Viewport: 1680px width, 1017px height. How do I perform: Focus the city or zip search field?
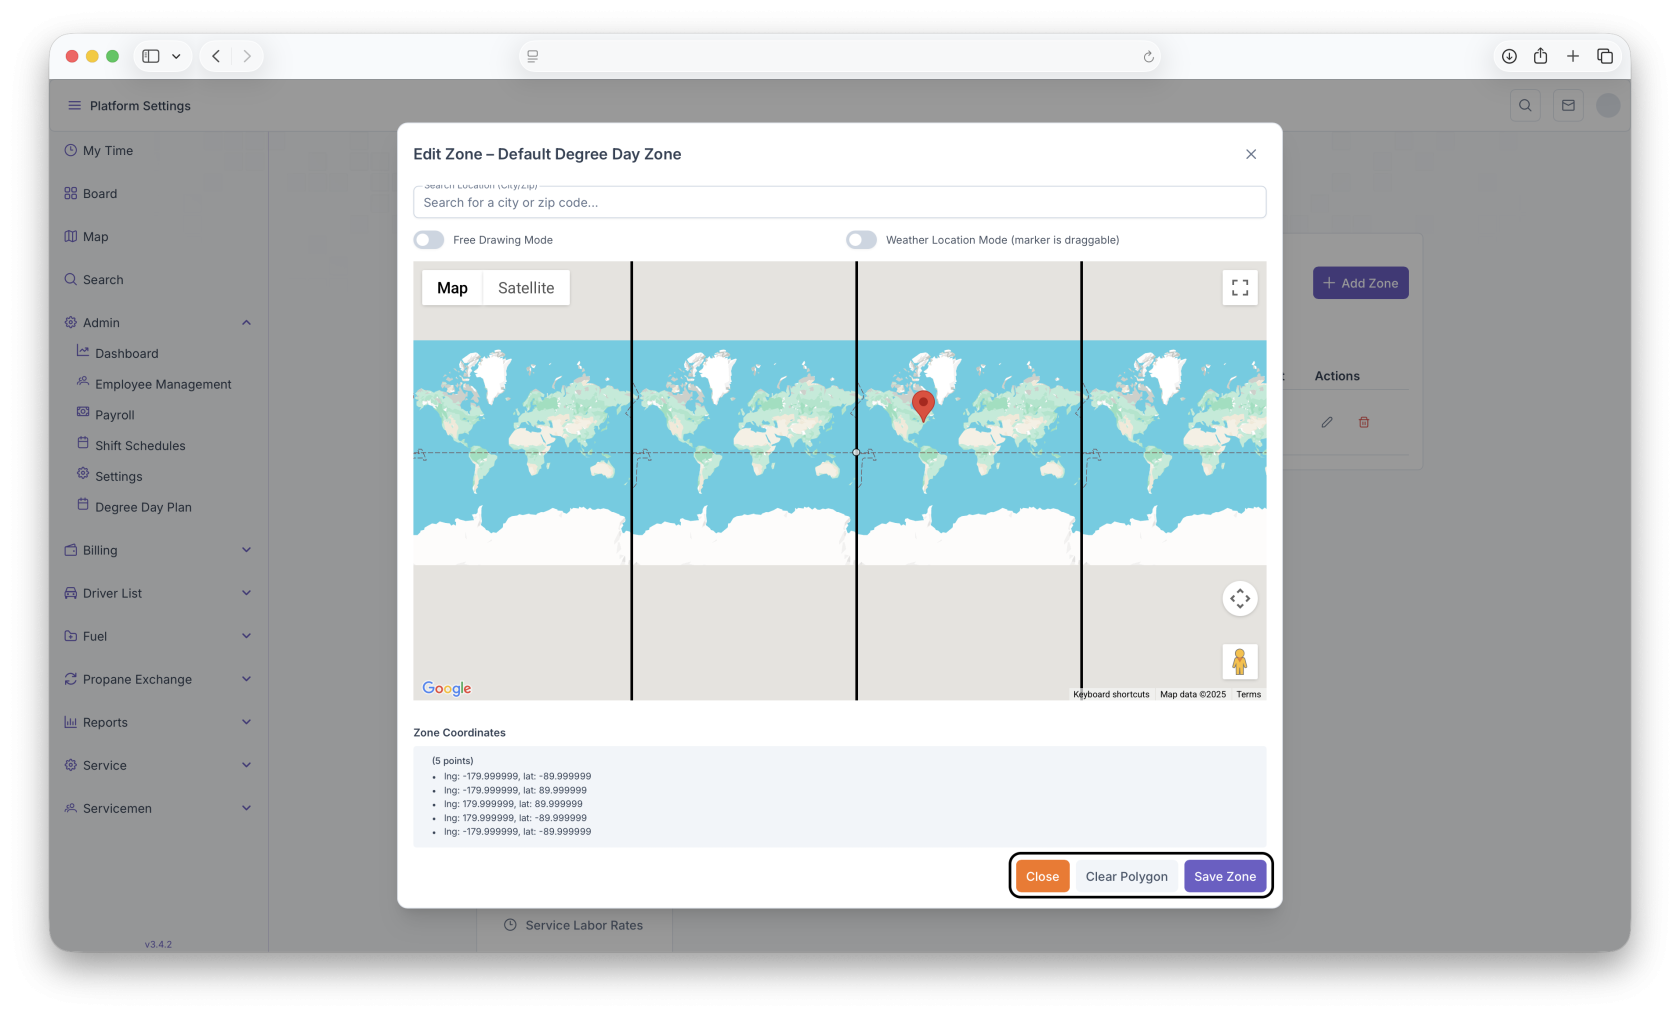coord(838,203)
